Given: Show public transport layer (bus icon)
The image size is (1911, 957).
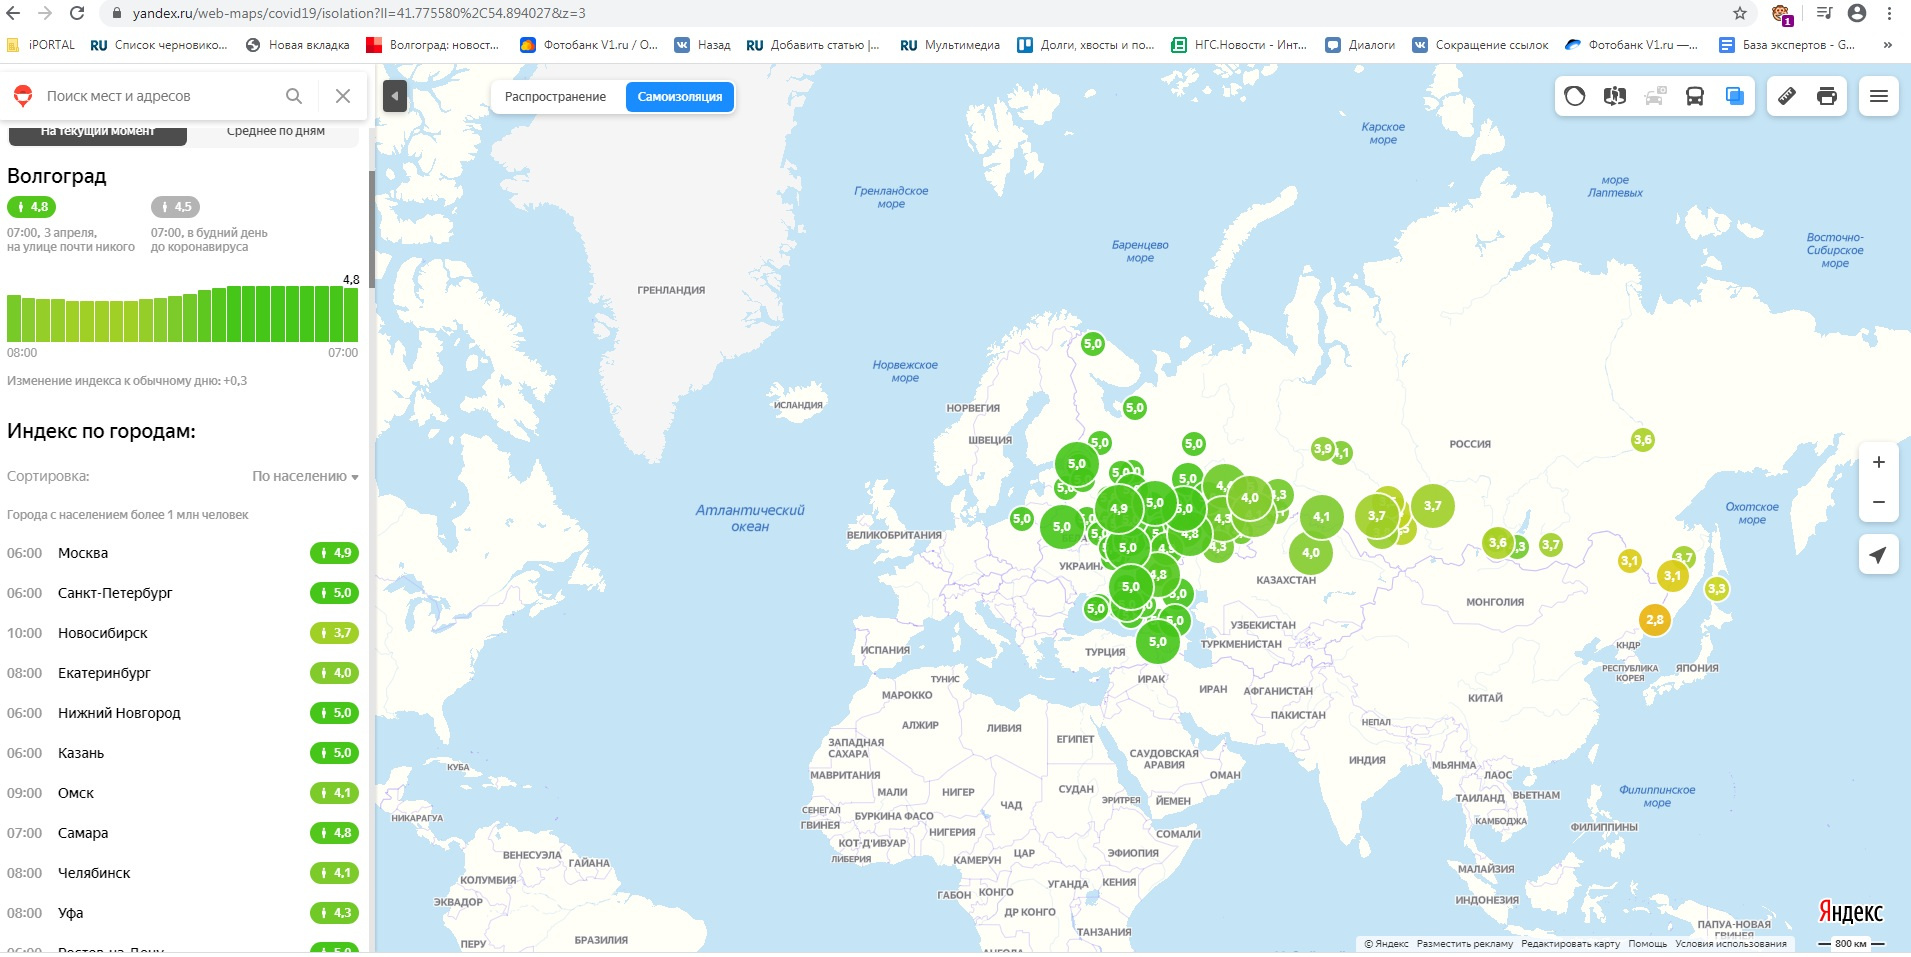Looking at the screenshot, I should 1695,96.
